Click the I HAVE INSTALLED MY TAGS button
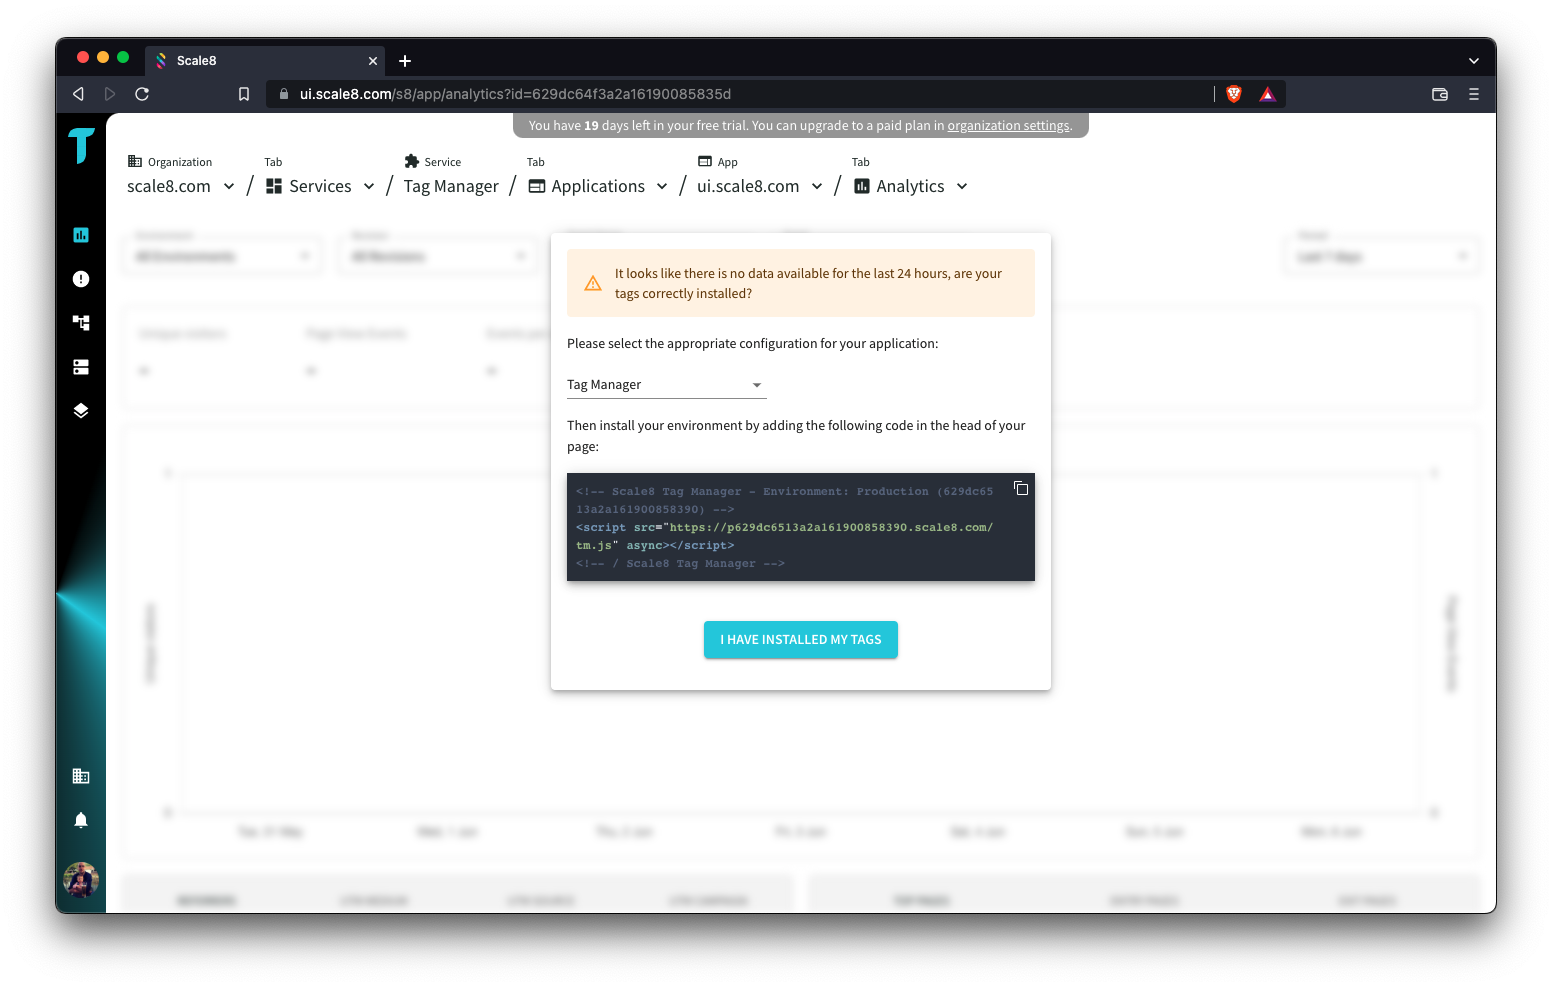The height and width of the screenshot is (987, 1552). point(801,640)
